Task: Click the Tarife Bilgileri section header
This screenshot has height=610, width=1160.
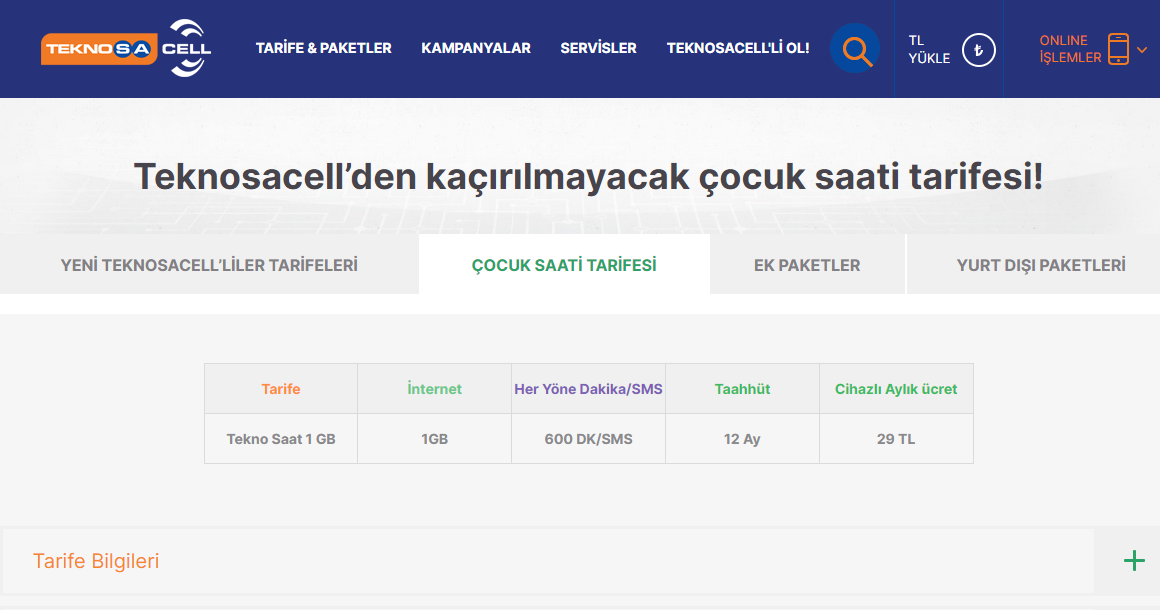Action: [x=548, y=560]
